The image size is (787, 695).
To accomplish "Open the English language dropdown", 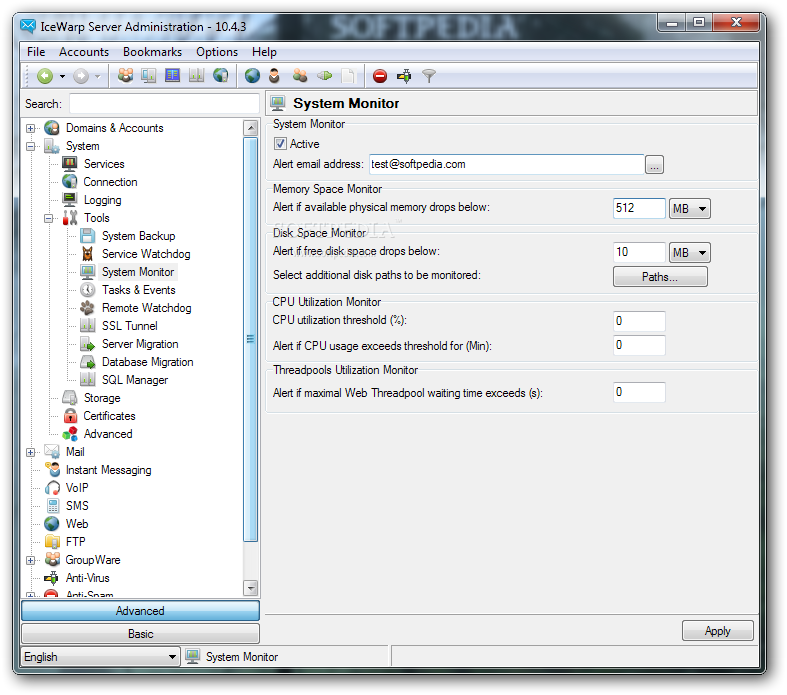I will (100, 657).
